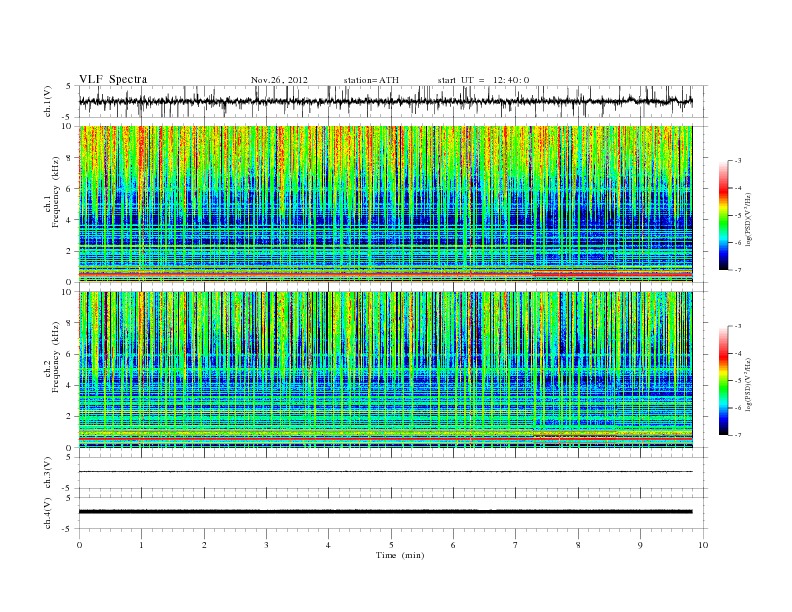Click the time-axis tick label "7"

tap(516, 545)
